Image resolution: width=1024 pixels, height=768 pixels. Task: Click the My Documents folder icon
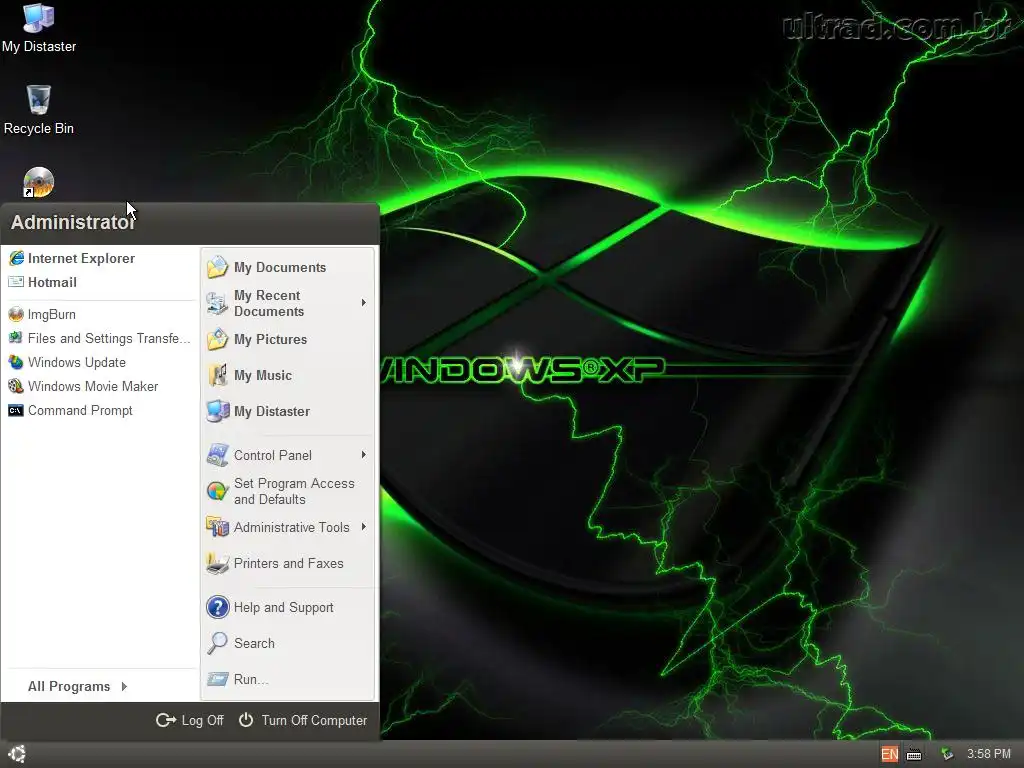click(217, 267)
